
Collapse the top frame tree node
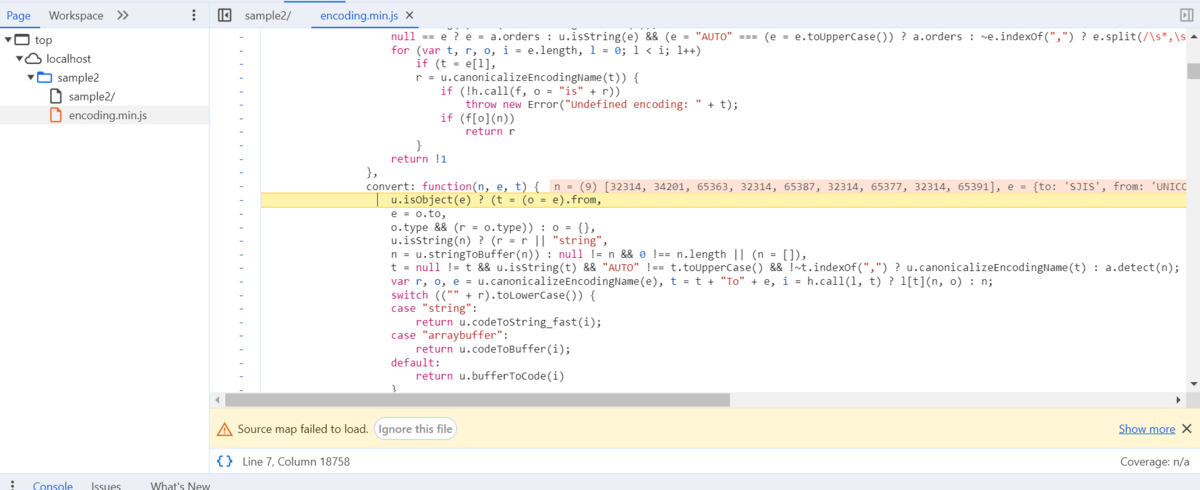pyautogui.click(x=8, y=40)
